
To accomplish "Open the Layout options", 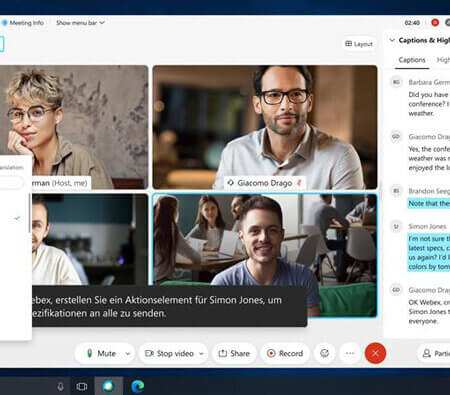I will point(359,44).
